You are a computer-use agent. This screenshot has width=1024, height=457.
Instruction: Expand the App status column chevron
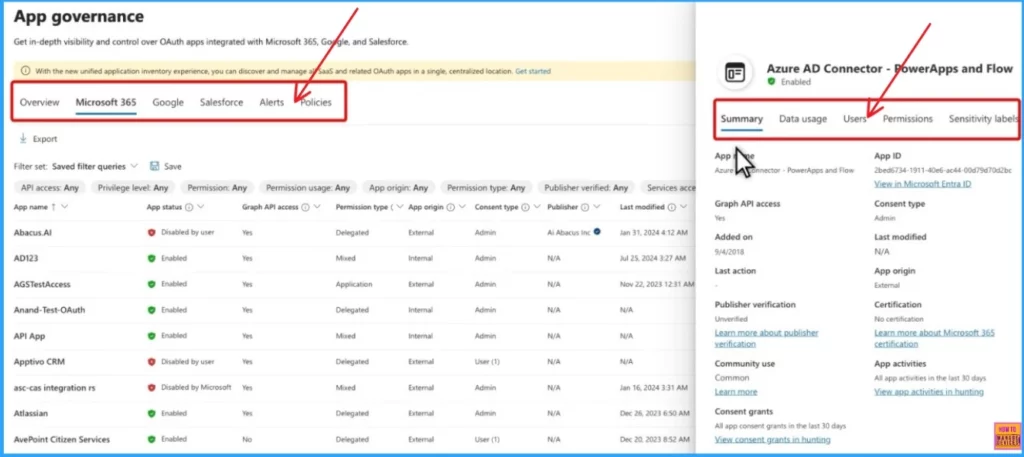coord(200,207)
